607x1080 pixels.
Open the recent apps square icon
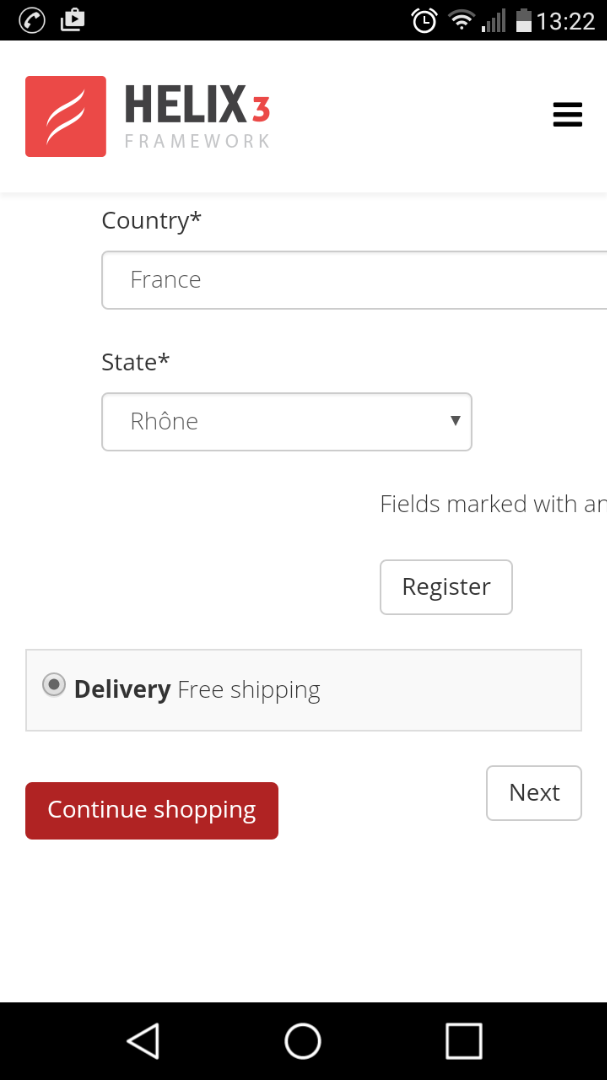coord(463,1041)
